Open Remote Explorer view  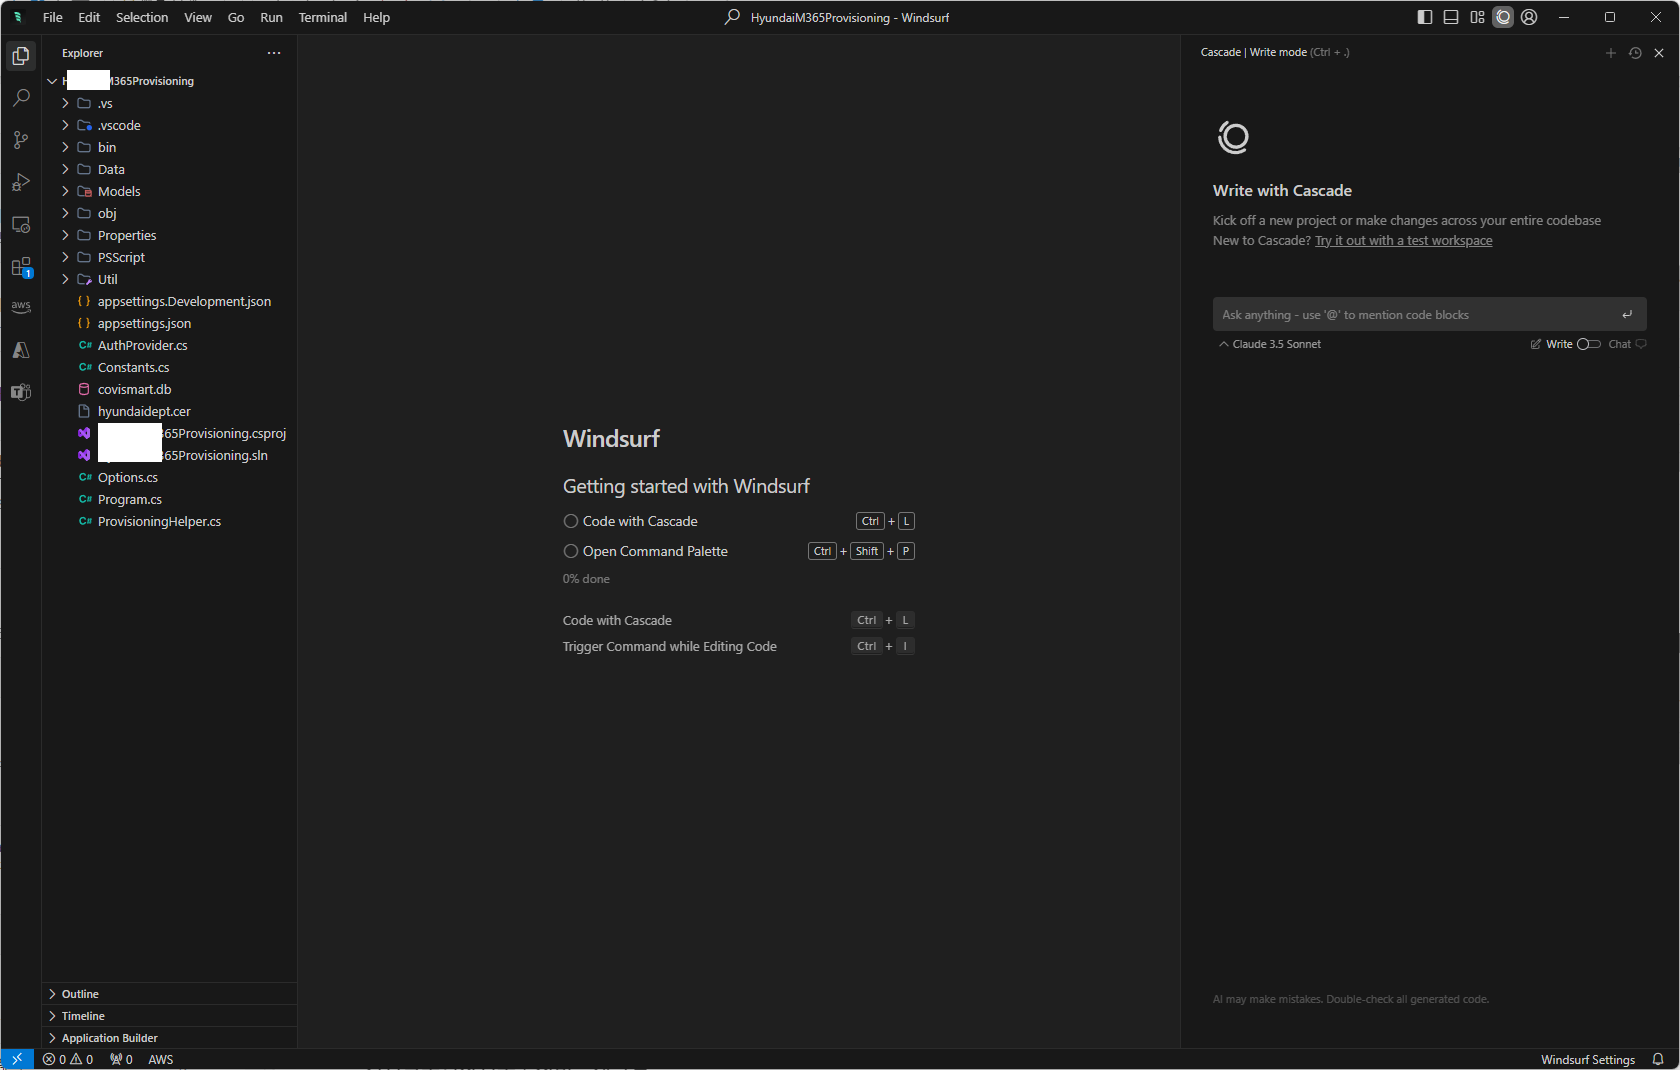click(x=21, y=224)
